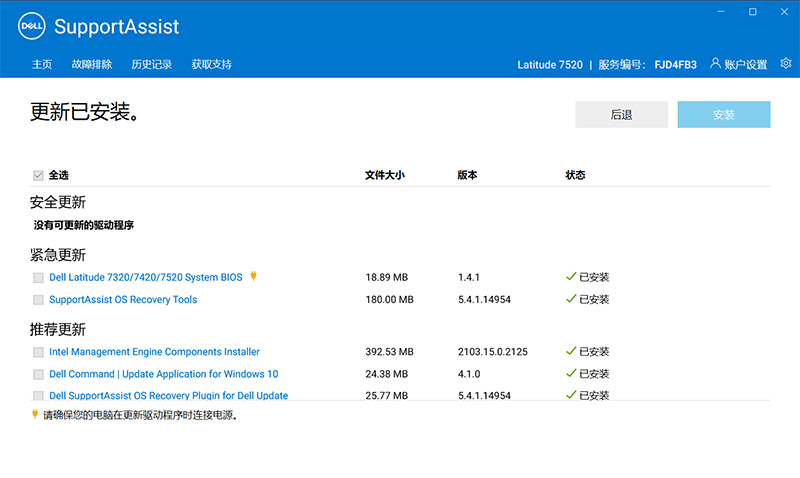800x478 pixels.
Task: Open Dell Command Update Application link
Action: (164, 374)
